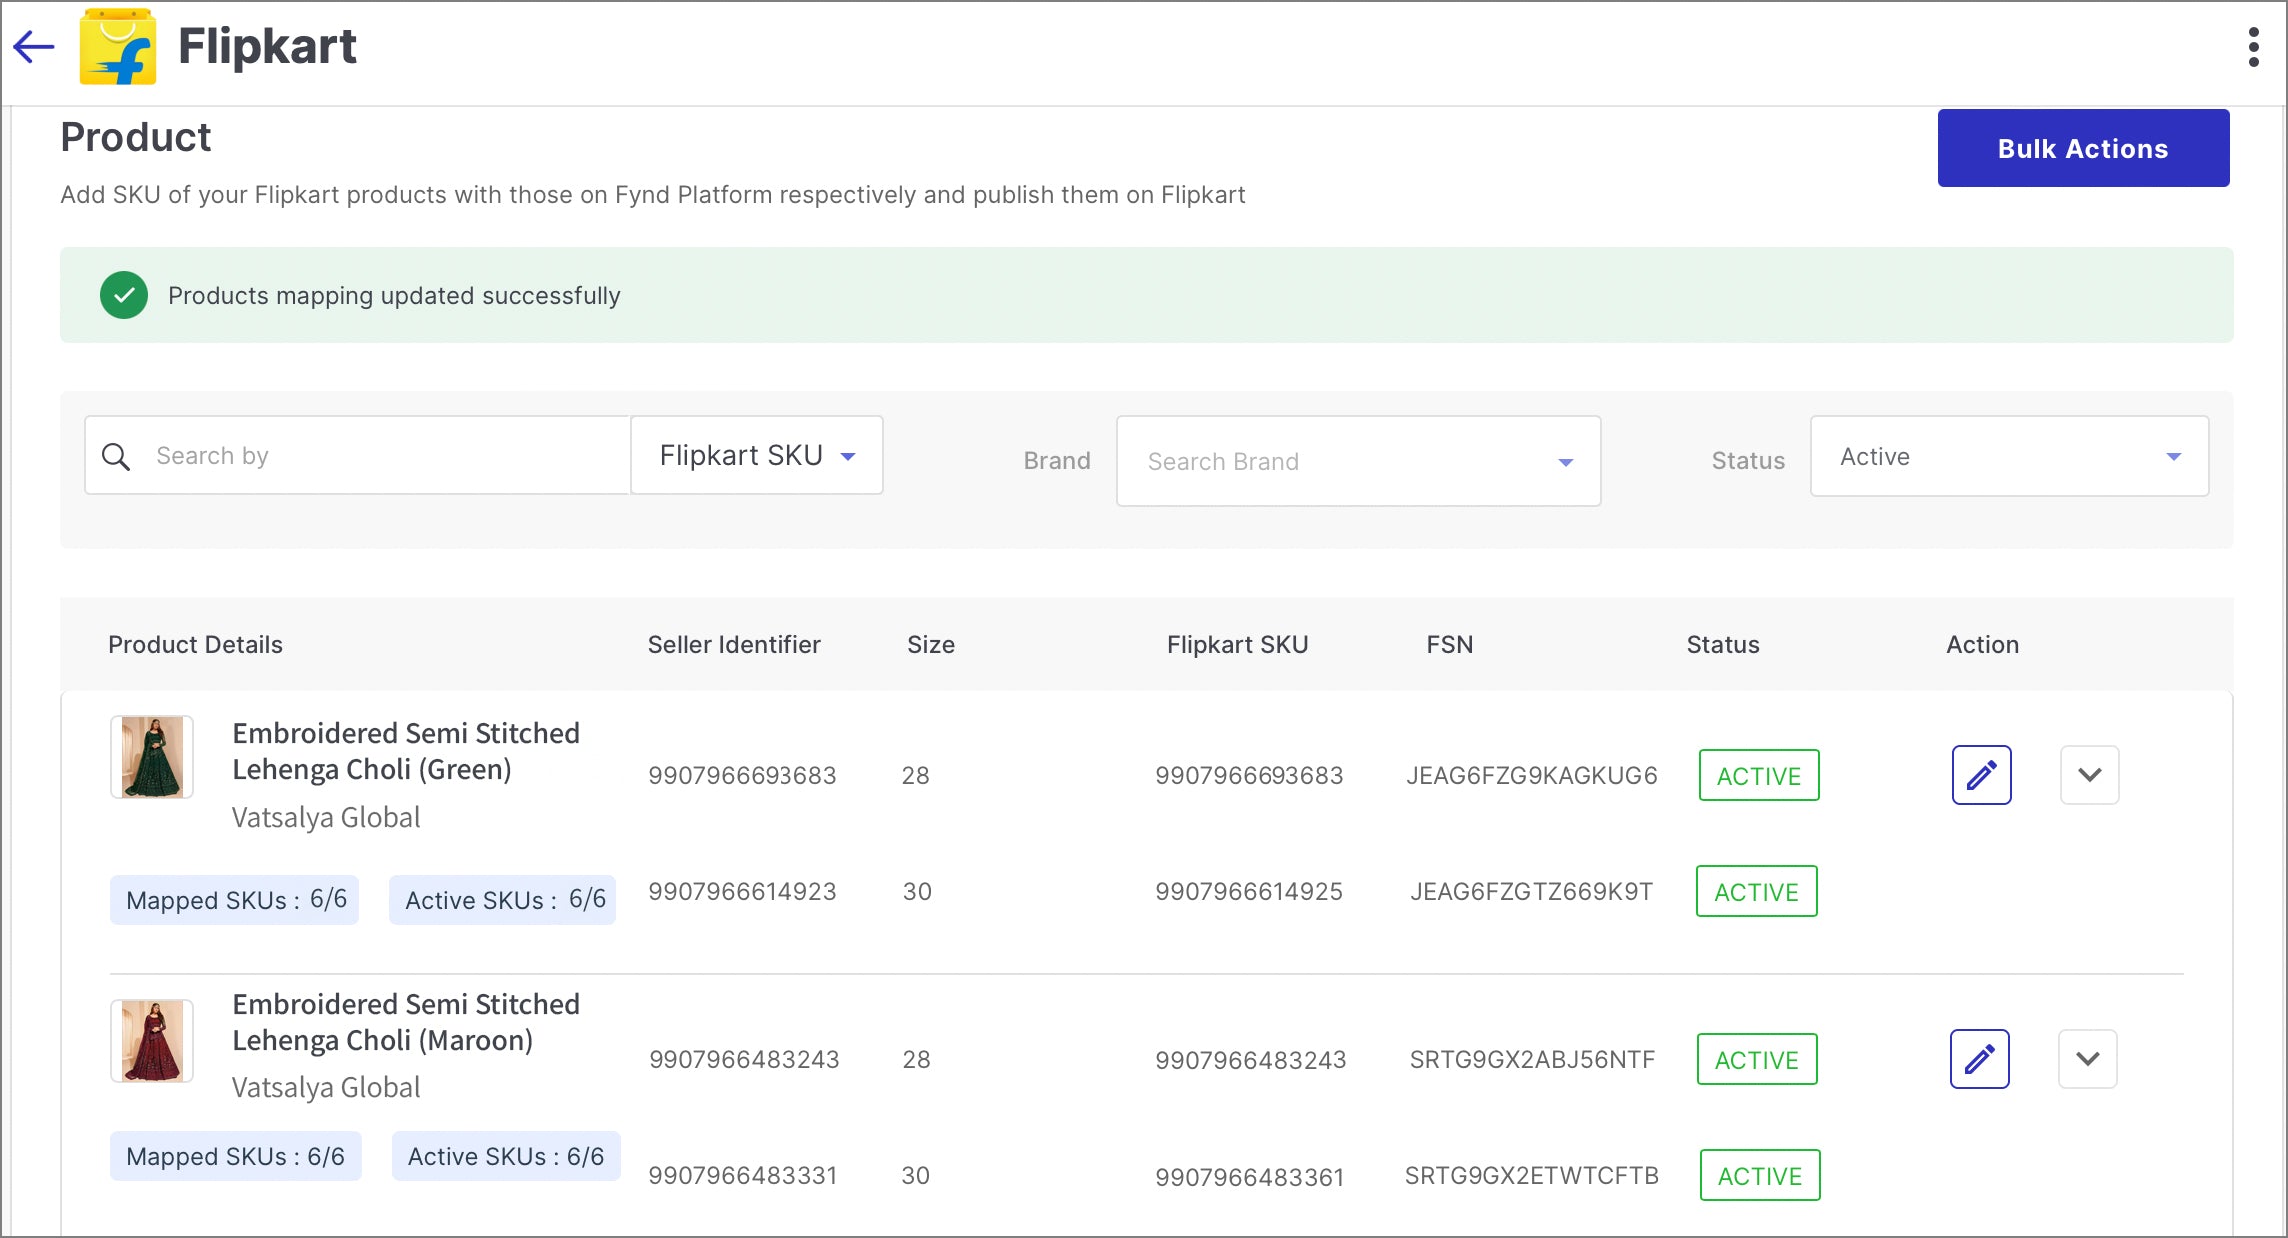Click the back arrow icon
The height and width of the screenshot is (1238, 2288).
(34, 46)
